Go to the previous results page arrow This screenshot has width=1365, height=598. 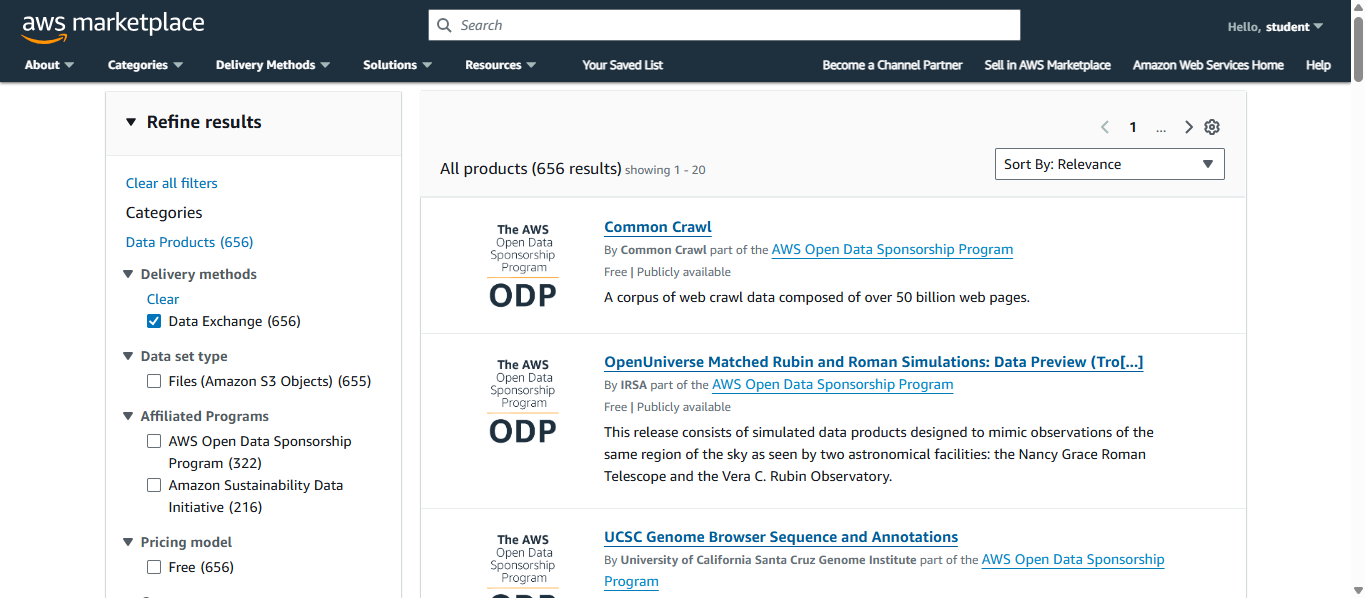(x=1105, y=127)
